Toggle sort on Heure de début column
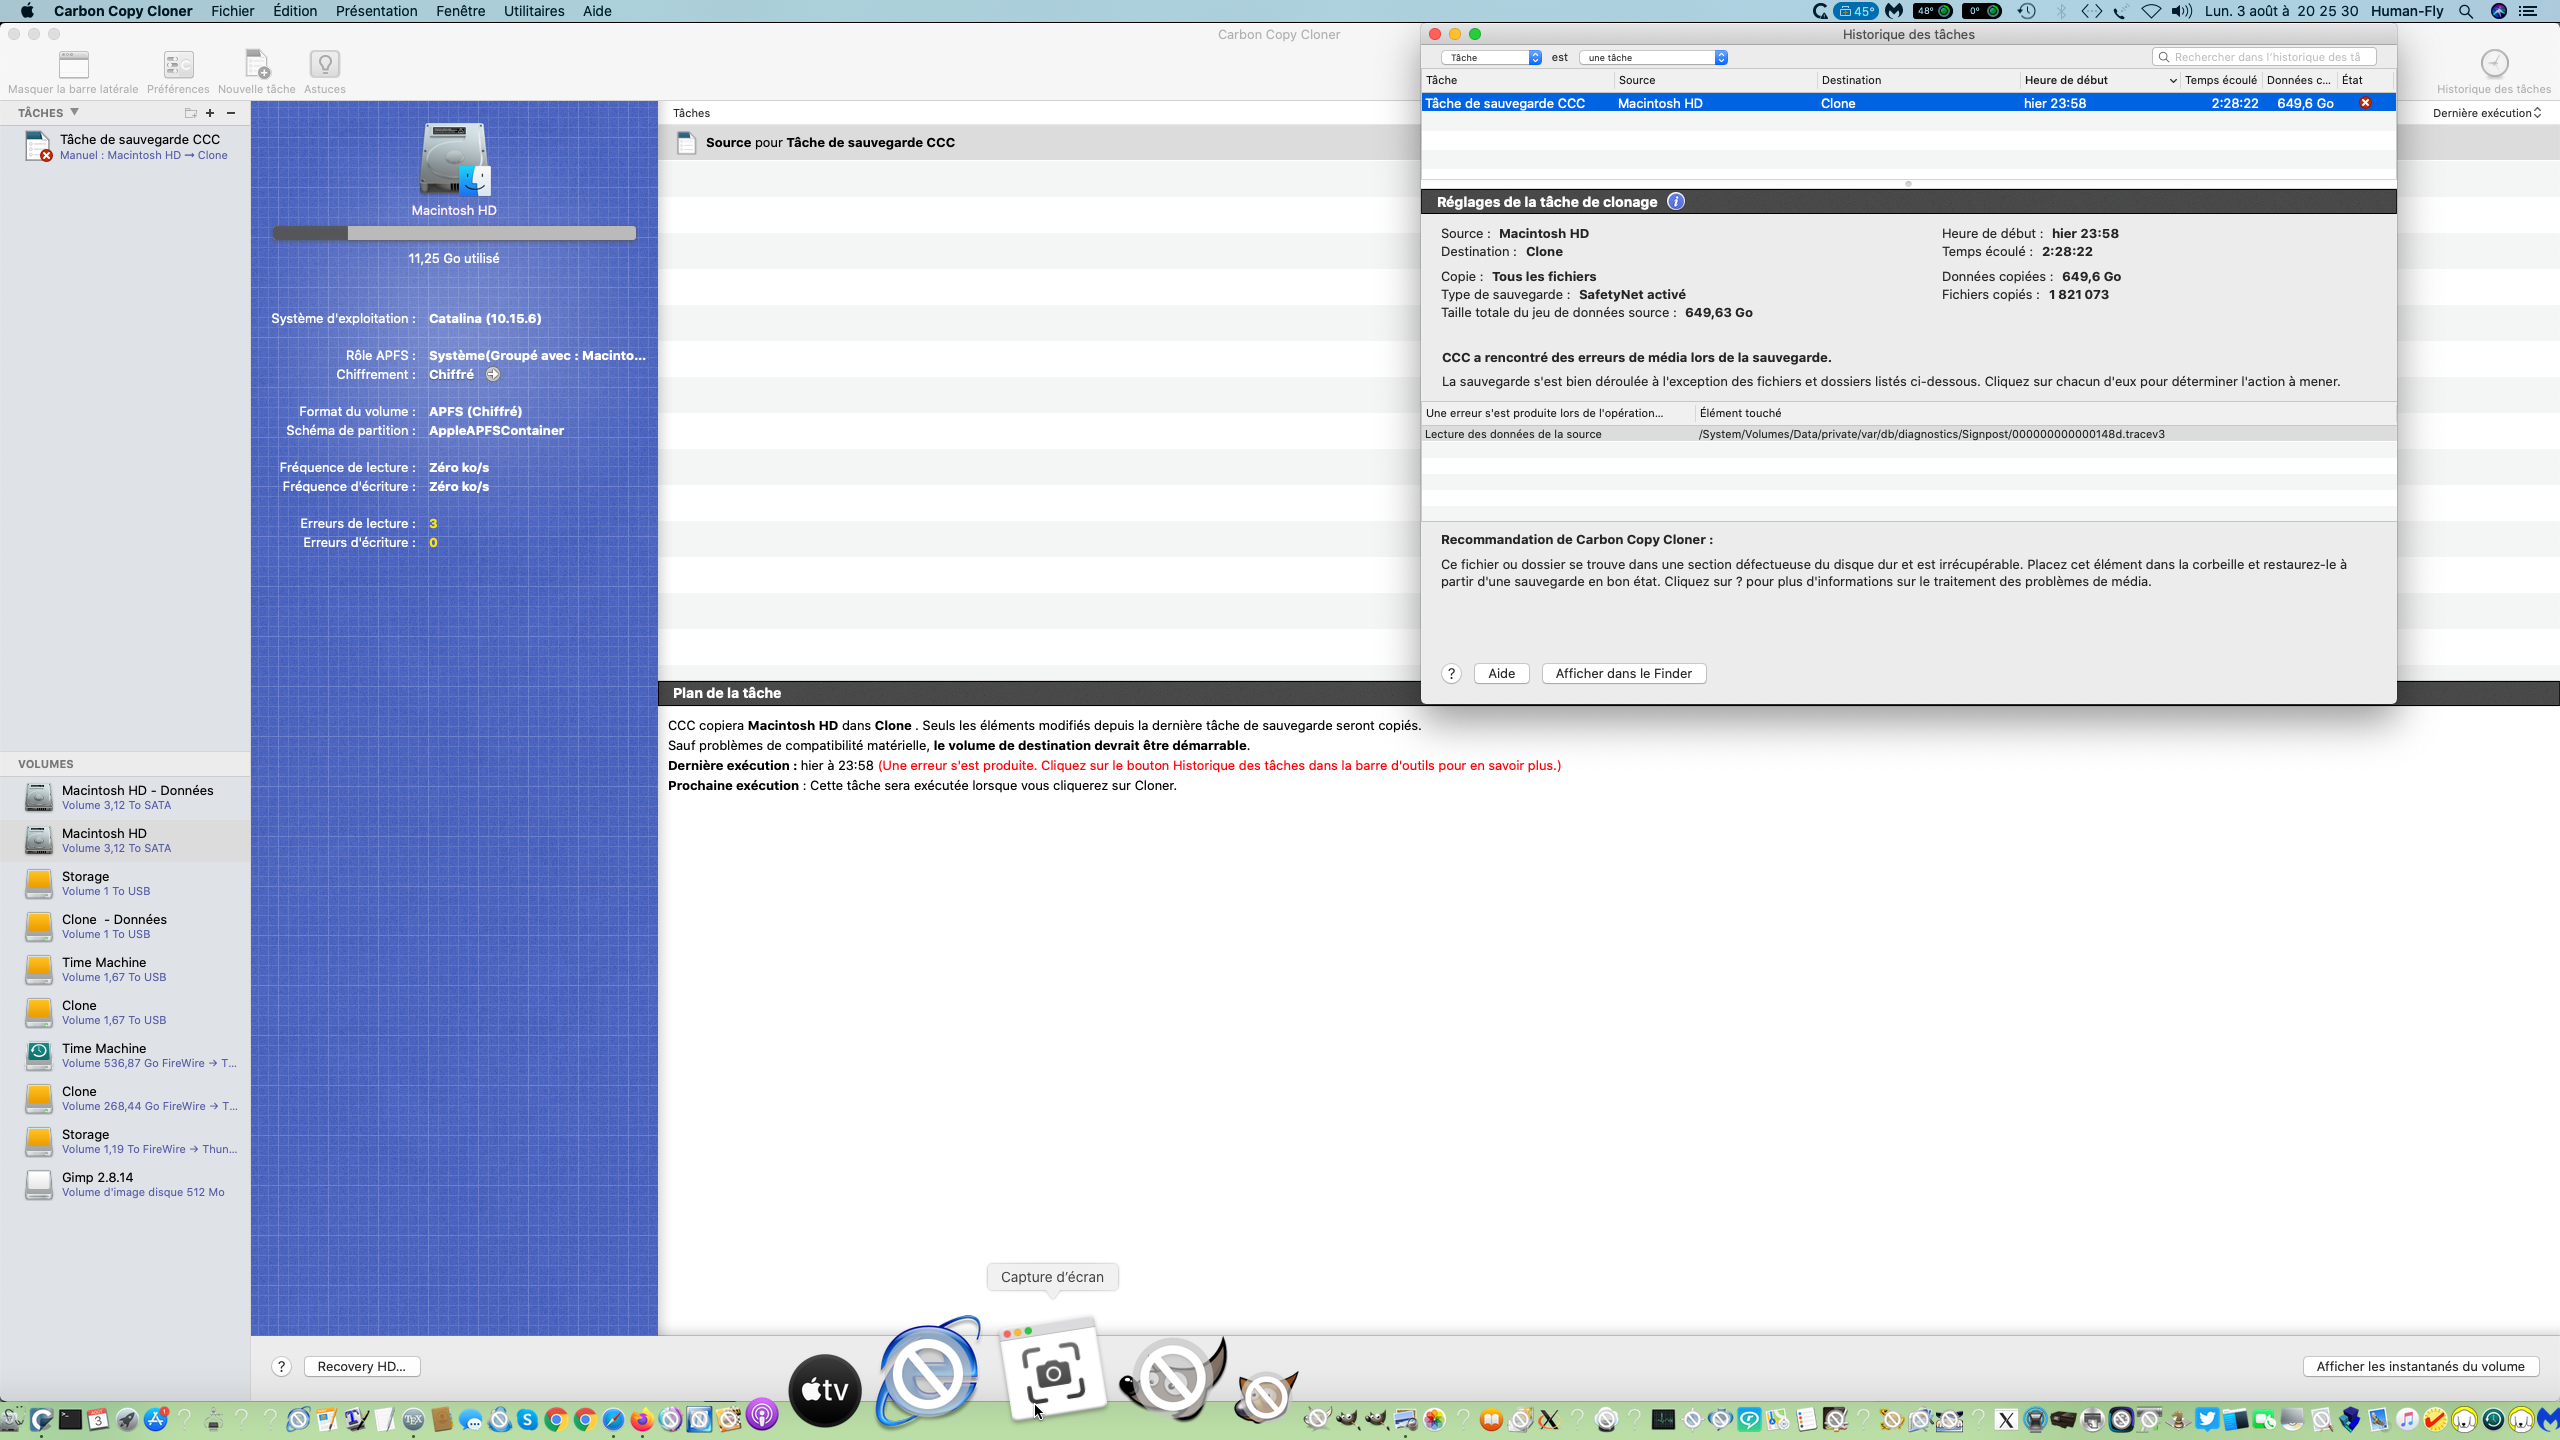 2099,80
